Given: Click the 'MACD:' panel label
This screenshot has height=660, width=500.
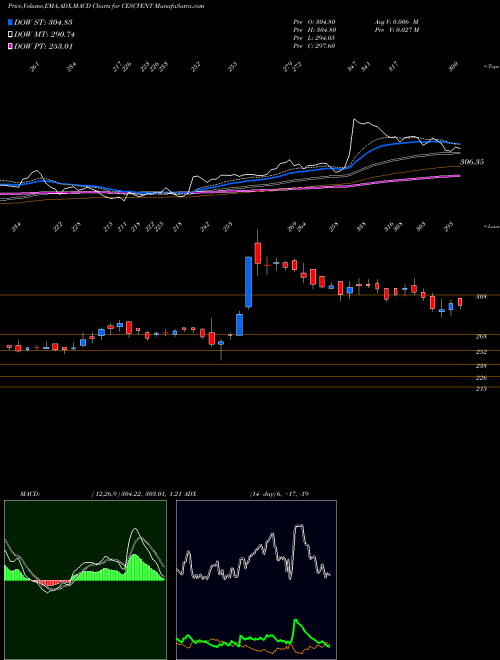Looking at the screenshot, I should pos(30,494).
